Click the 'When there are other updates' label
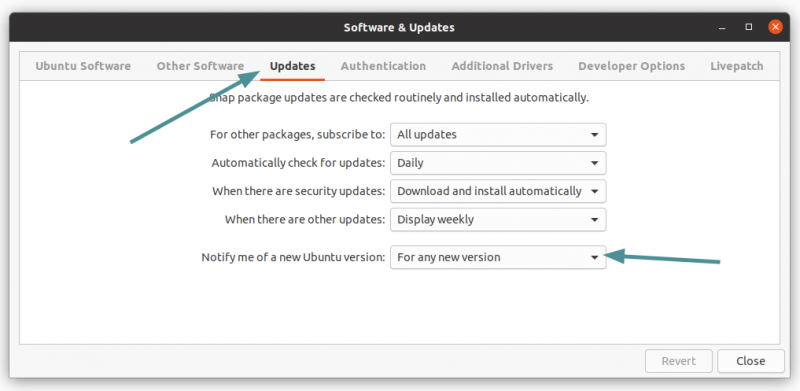Image resolution: width=800 pixels, height=391 pixels. point(305,219)
